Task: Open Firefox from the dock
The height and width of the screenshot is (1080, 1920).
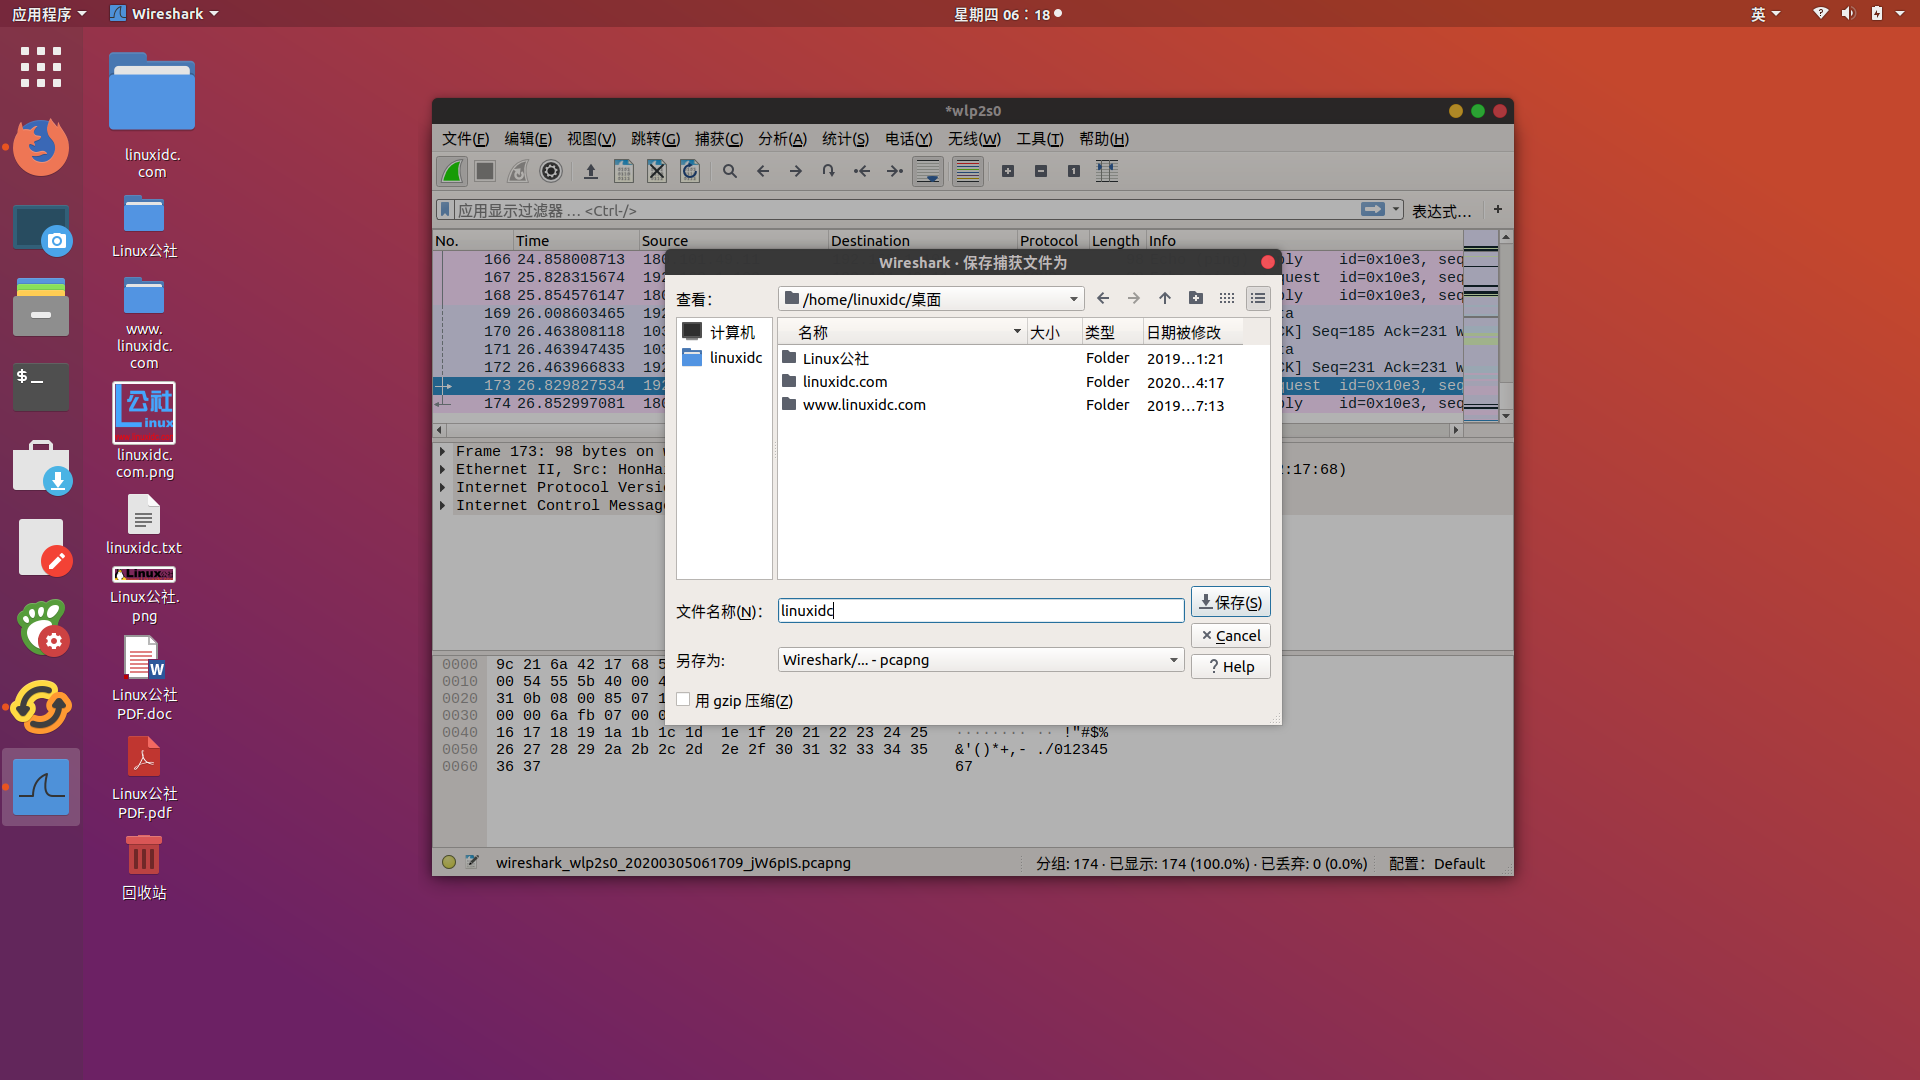Action: click(x=41, y=147)
